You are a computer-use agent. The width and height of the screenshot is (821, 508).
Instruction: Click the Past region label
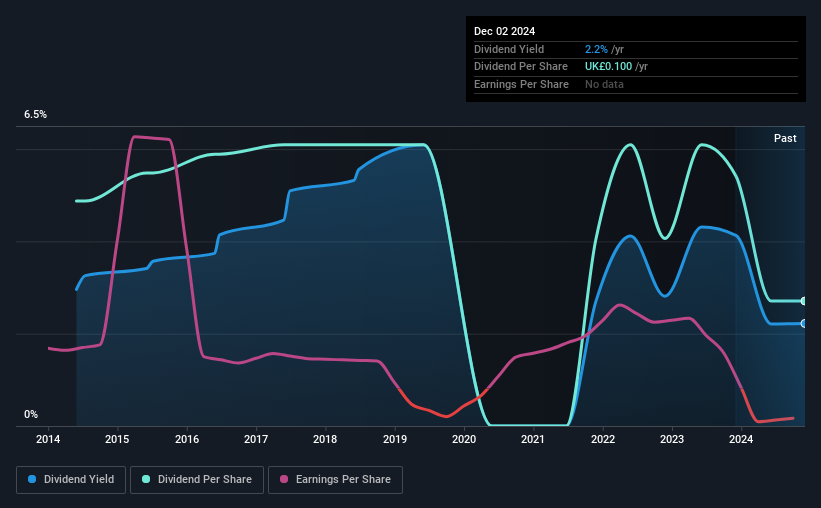[x=785, y=138]
